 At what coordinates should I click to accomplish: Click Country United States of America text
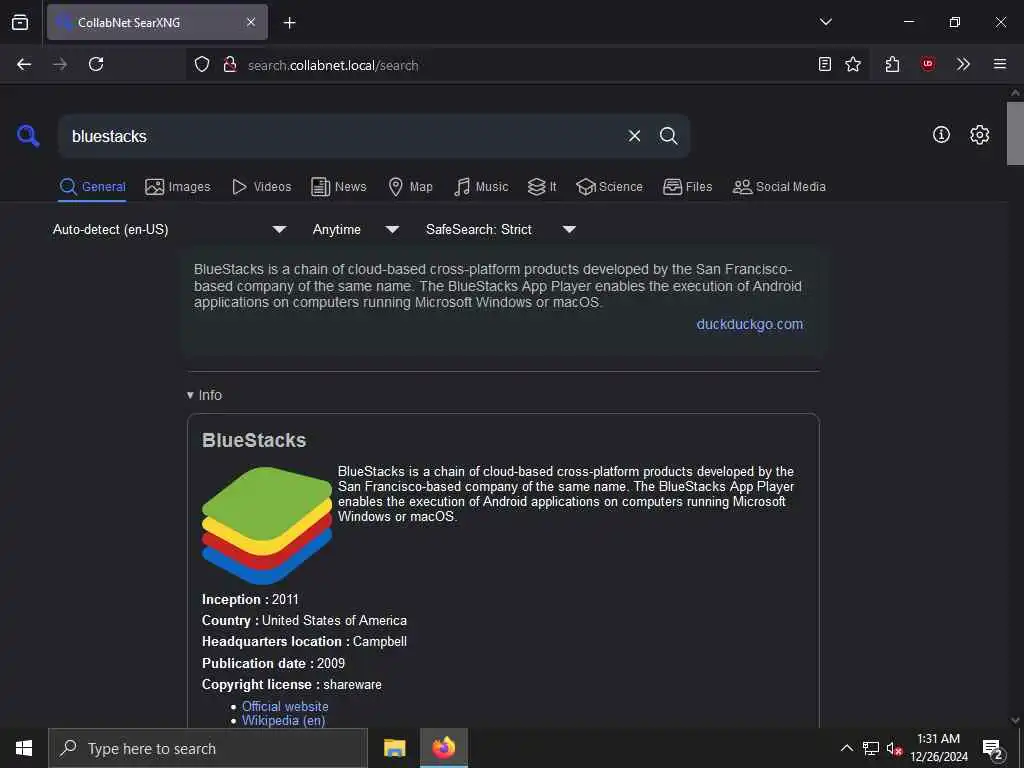pyautogui.click(x=304, y=620)
